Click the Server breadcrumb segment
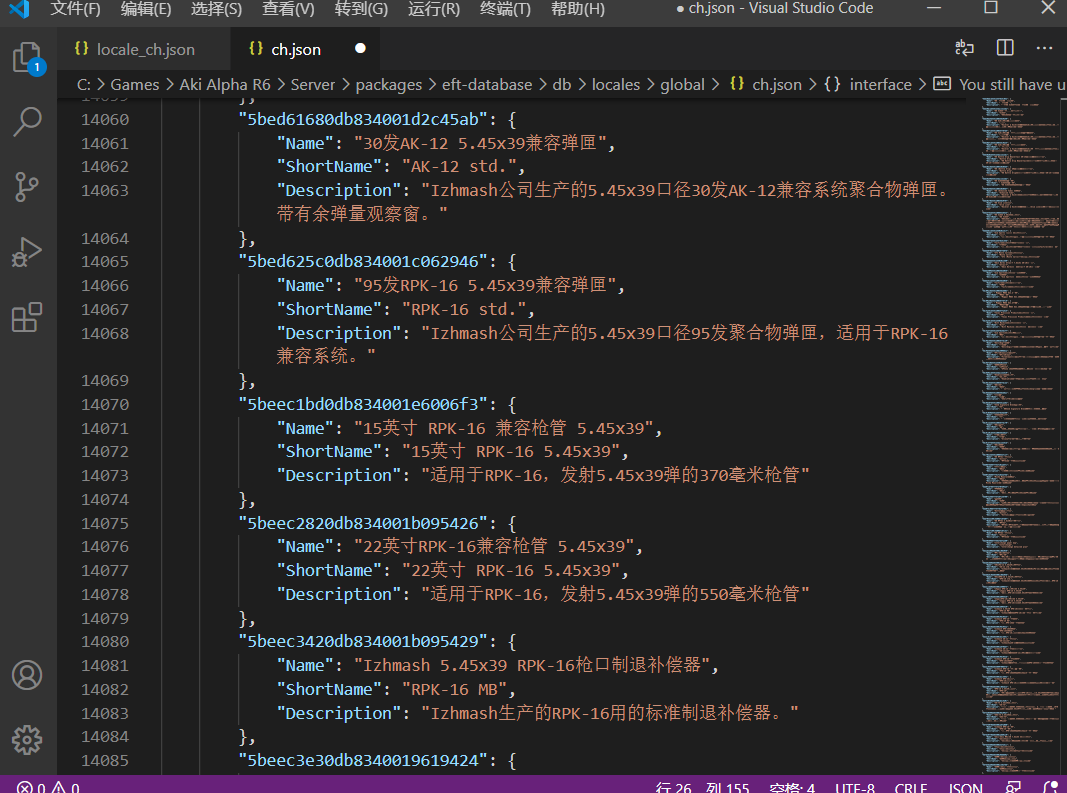Screen dimensions: 1067x793 [313, 84]
